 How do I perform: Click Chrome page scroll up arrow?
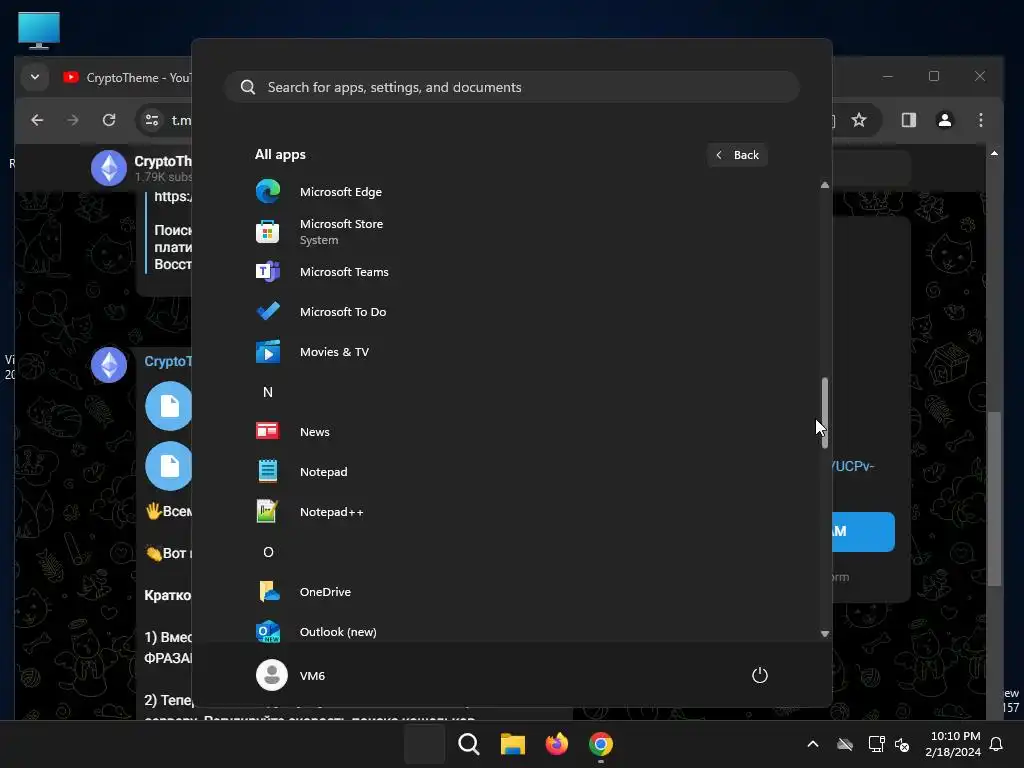[994, 153]
